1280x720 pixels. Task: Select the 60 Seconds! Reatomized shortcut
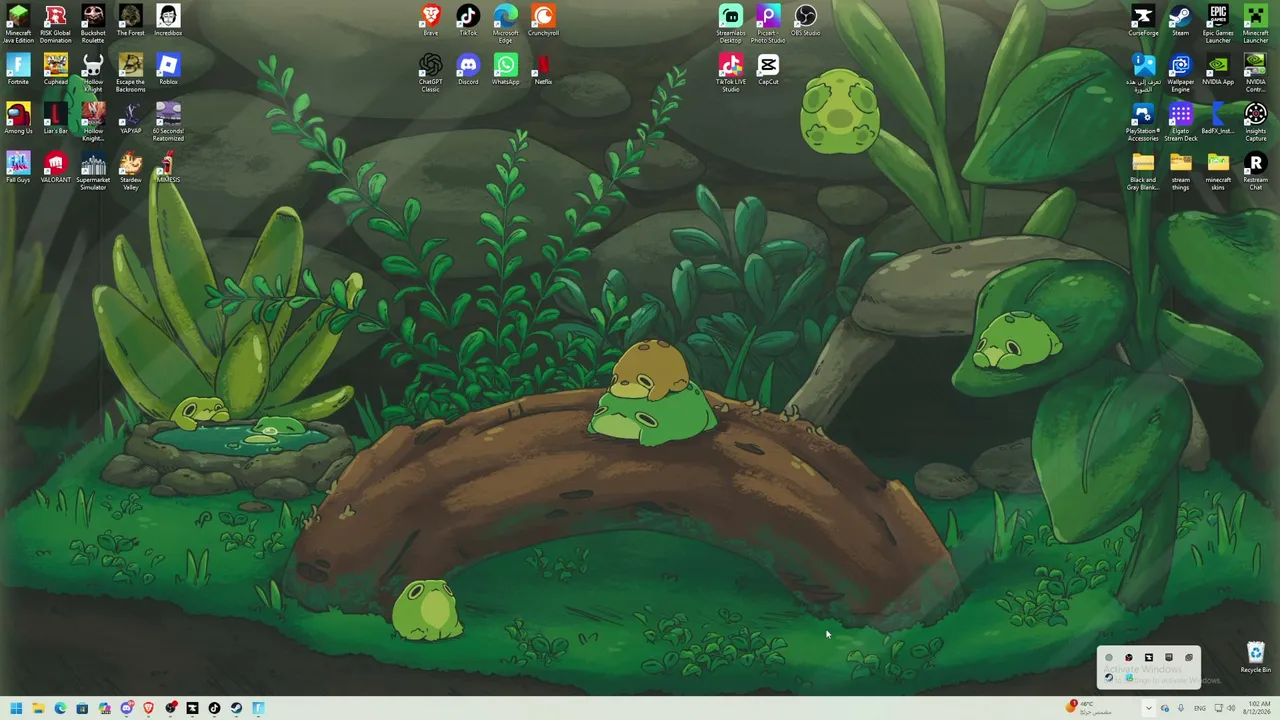coord(168,122)
